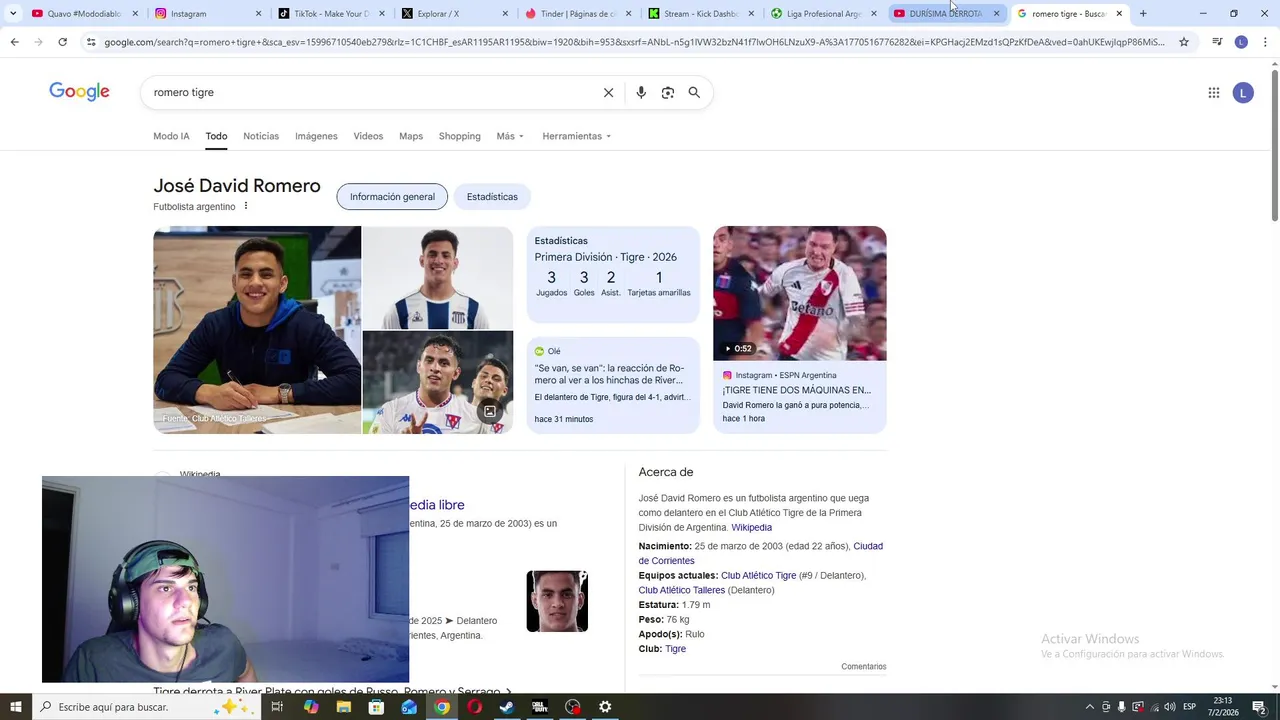Switch to the Videos results tab
Image resolution: width=1280 pixels, height=720 pixels.
(x=368, y=136)
